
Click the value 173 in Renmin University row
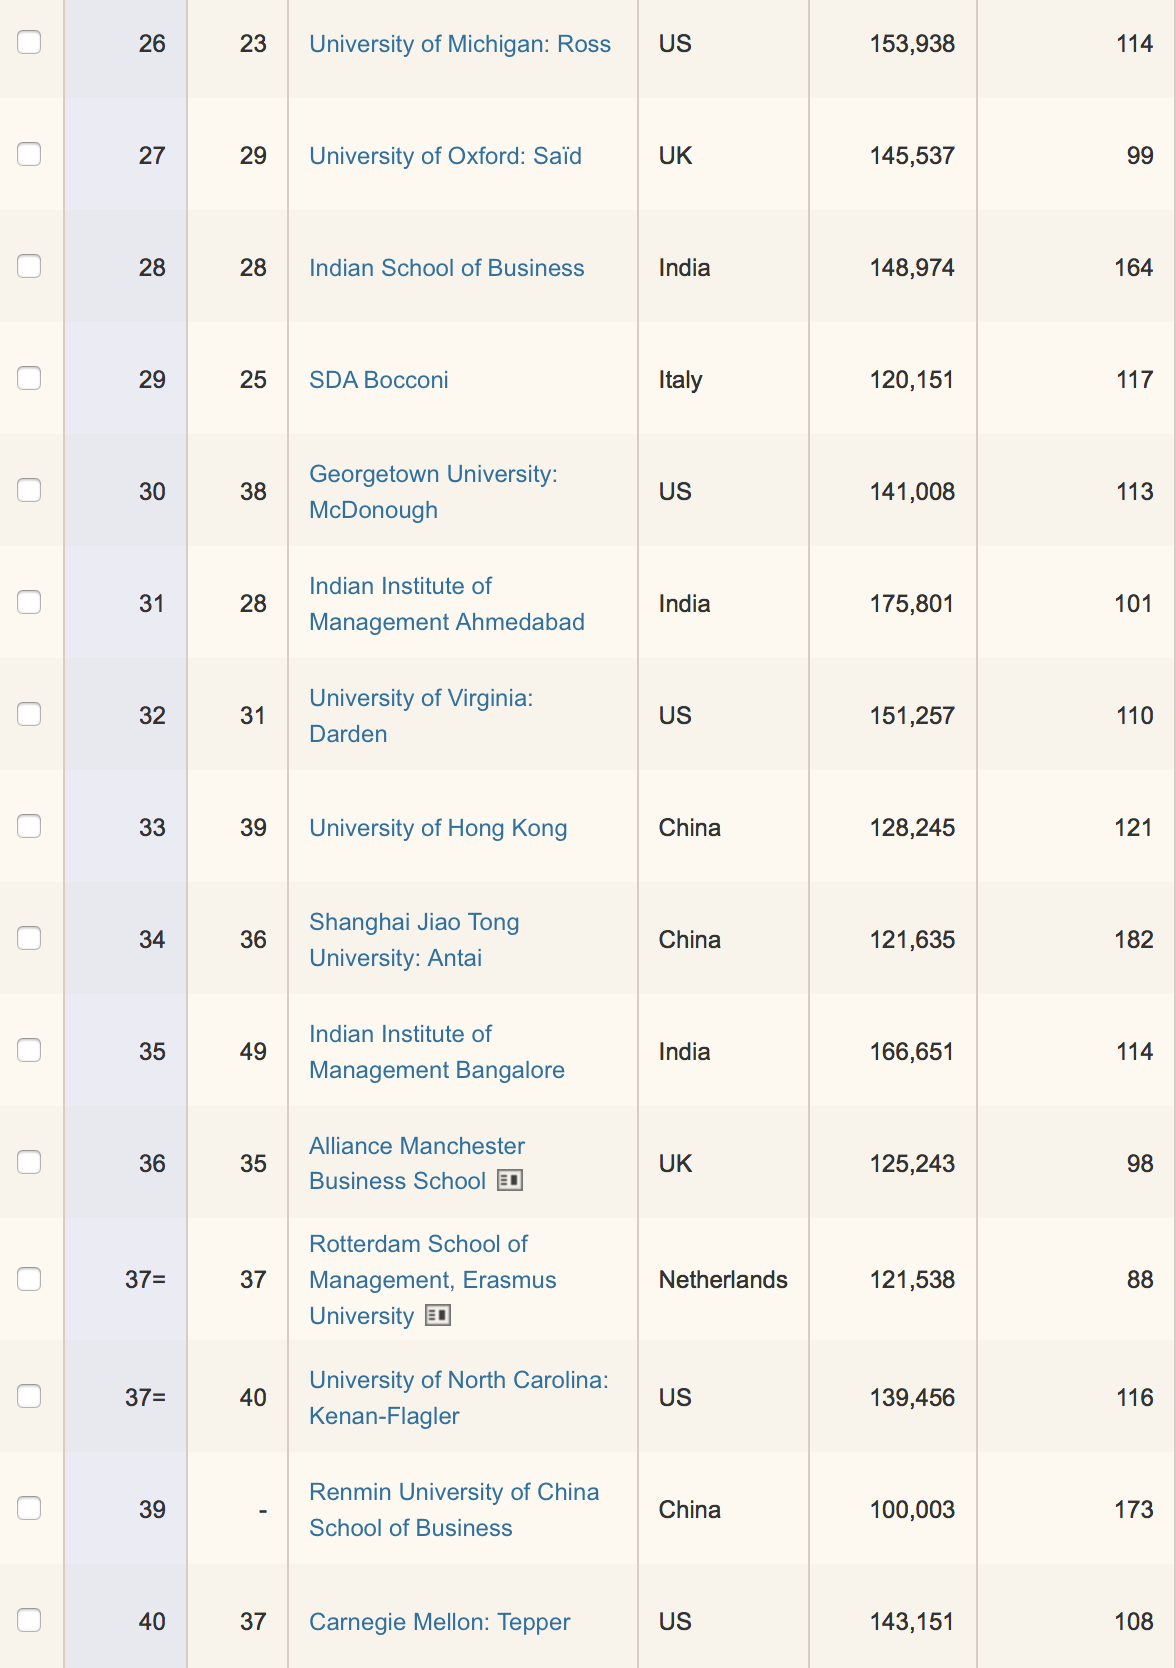1134,1510
